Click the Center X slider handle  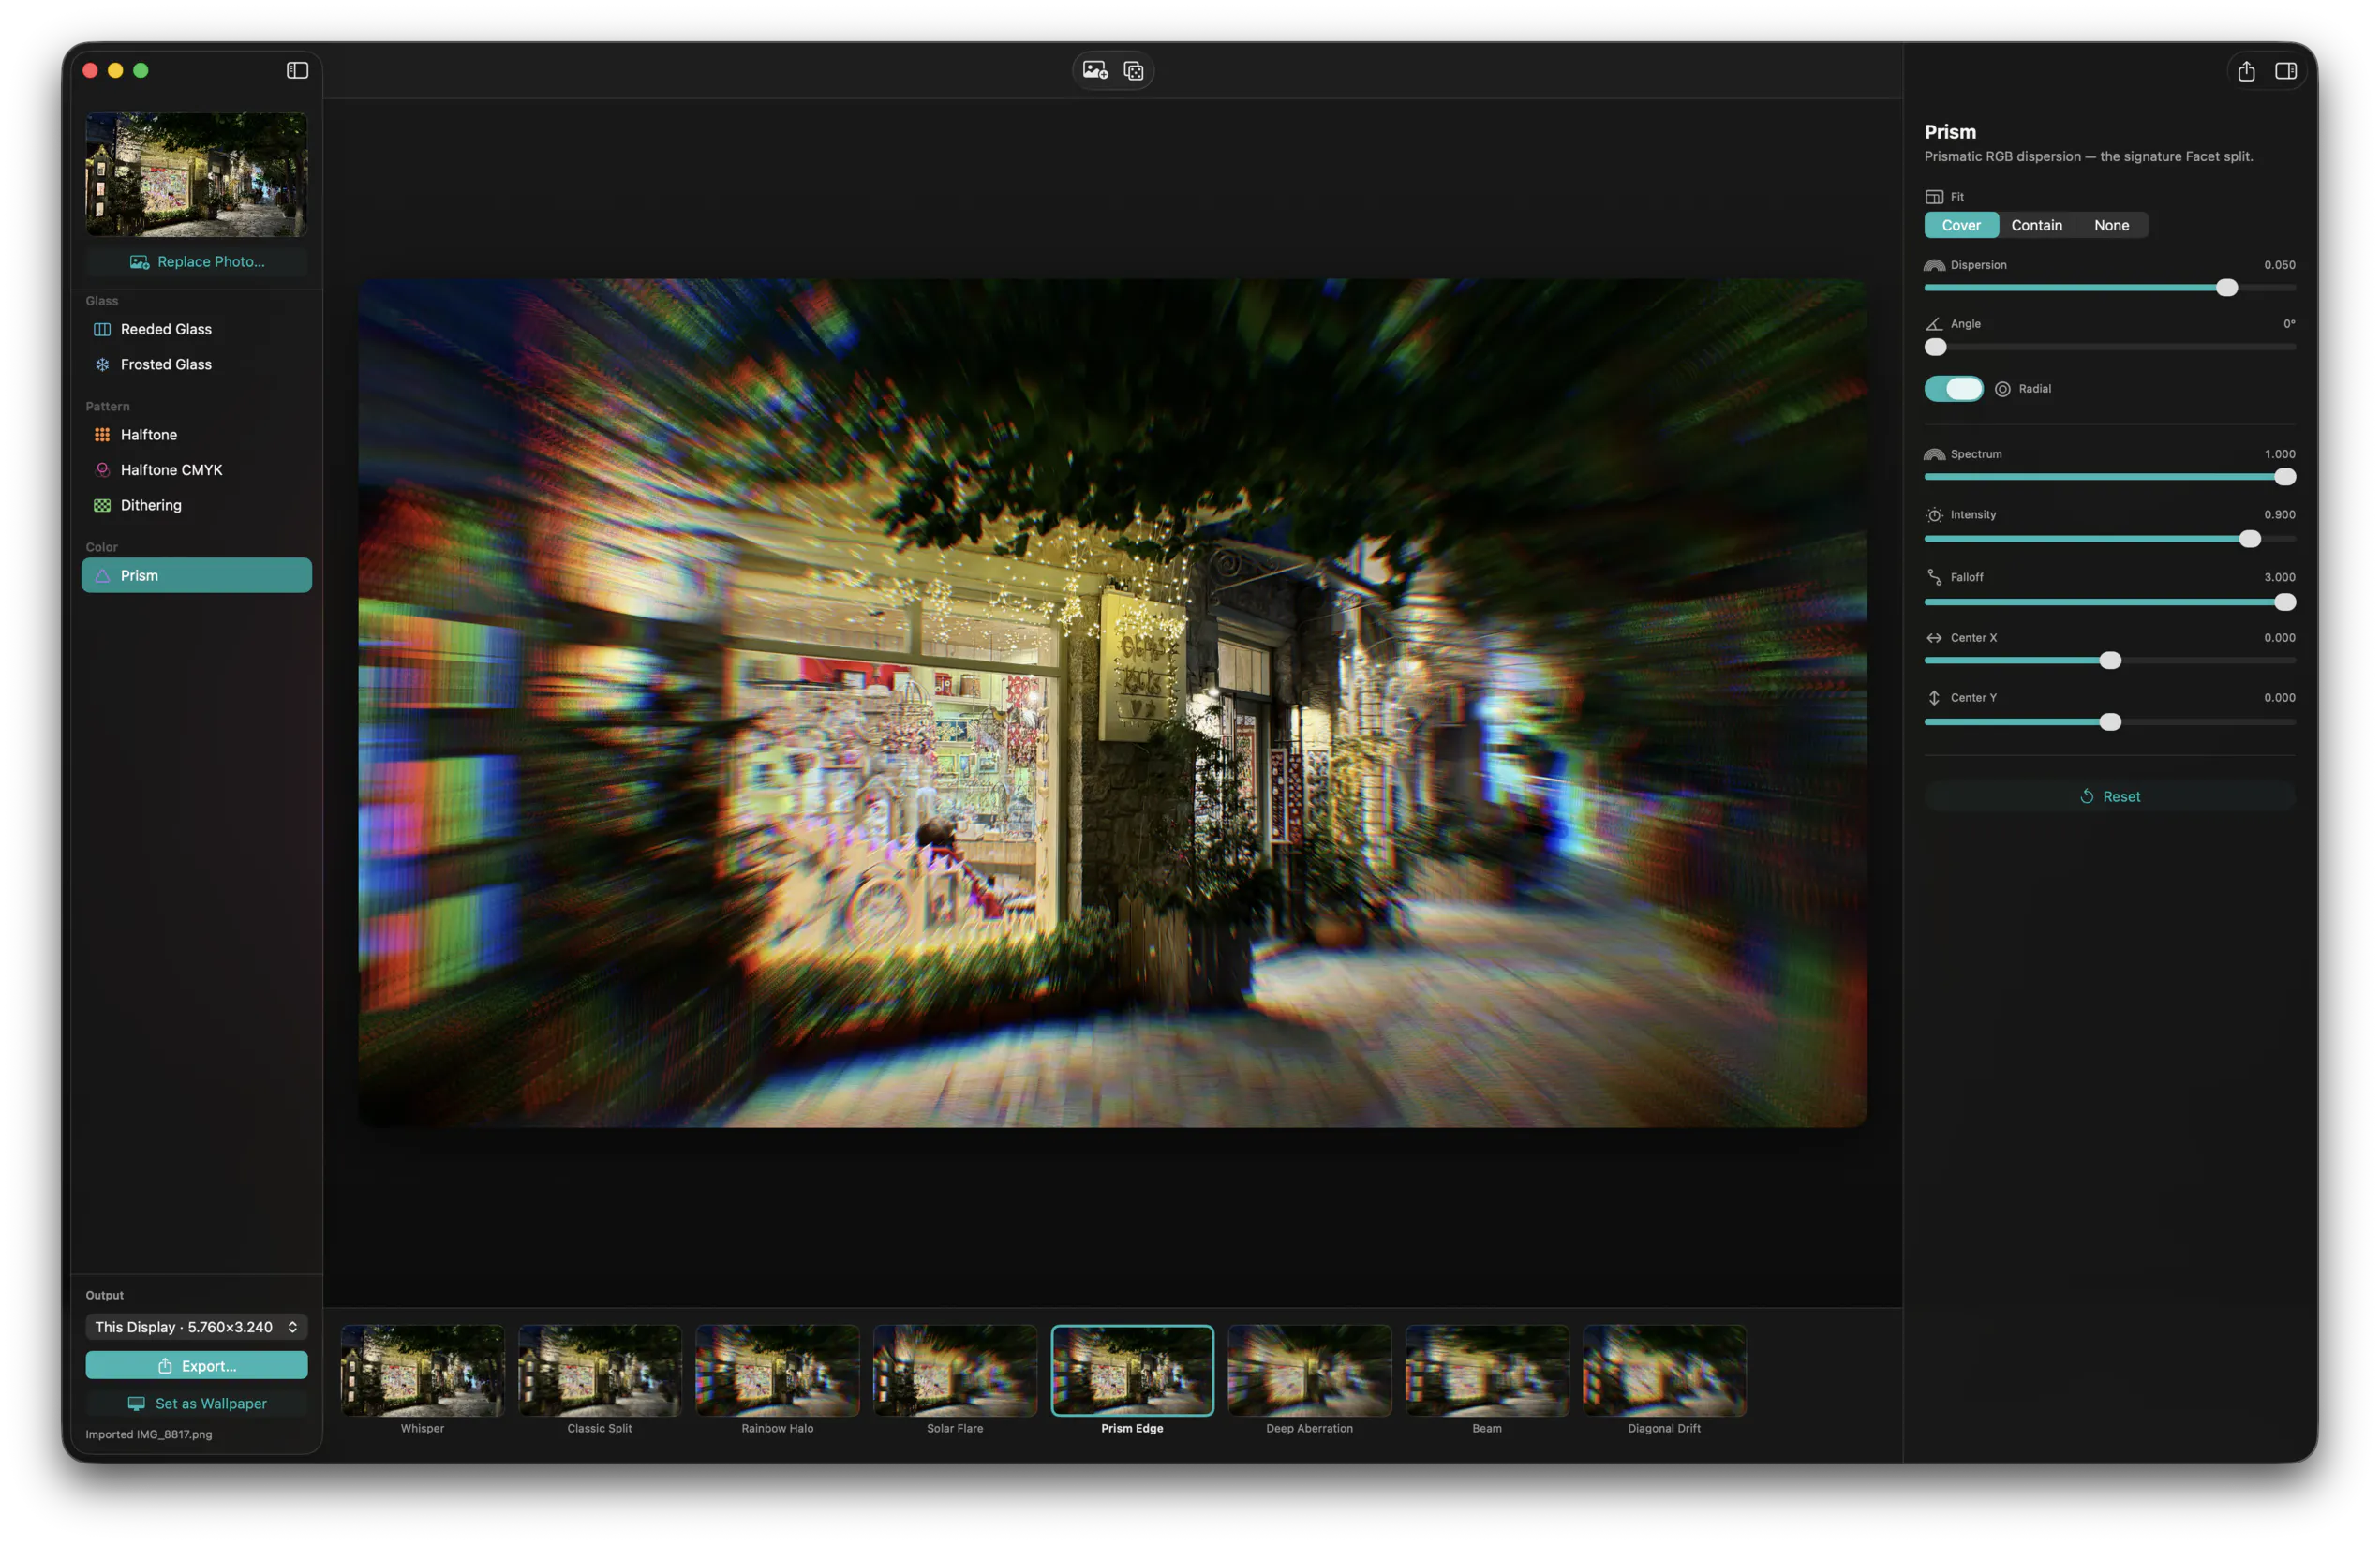click(x=2110, y=661)
